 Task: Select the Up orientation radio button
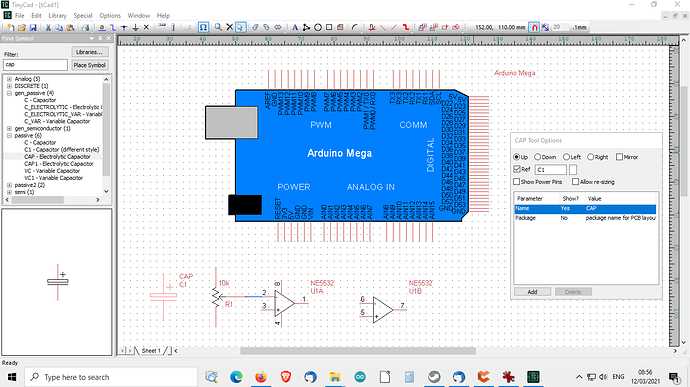pyautogui.click(x=517, y=157)
